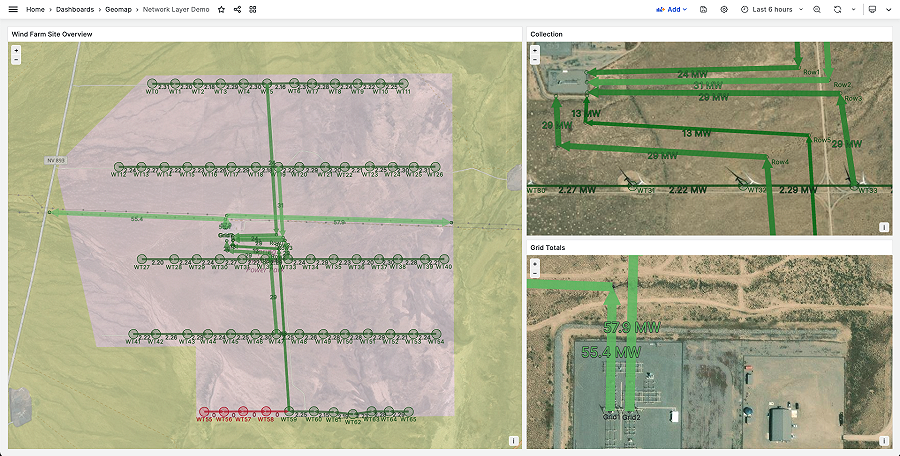Show attribution info on Grid Totals map

[x=884, y=441]
